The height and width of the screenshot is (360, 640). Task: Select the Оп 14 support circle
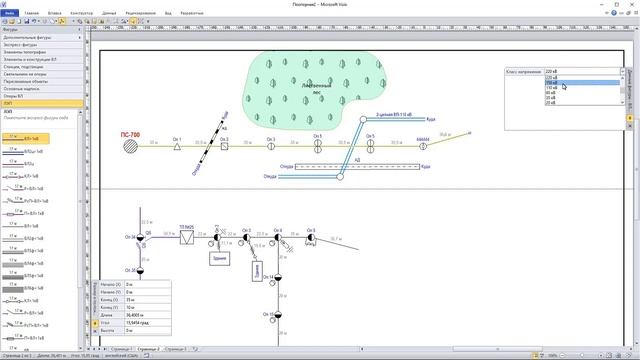pyautogui.click(x=278, y=278)
